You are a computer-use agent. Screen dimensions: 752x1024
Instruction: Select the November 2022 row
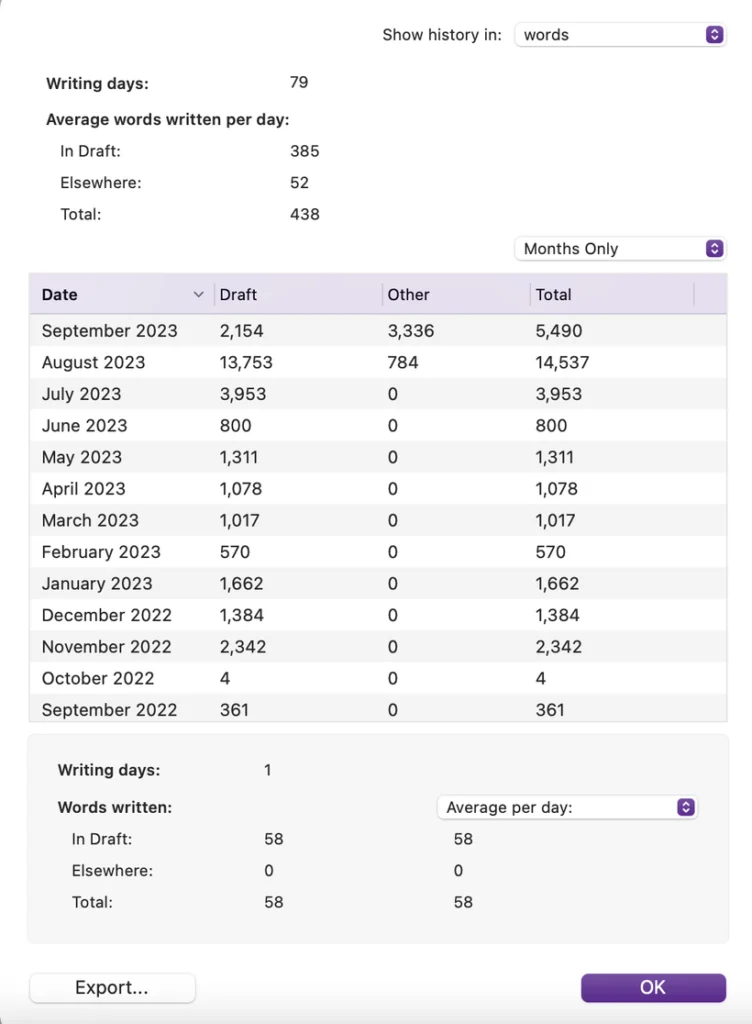(x=378, y=647)
